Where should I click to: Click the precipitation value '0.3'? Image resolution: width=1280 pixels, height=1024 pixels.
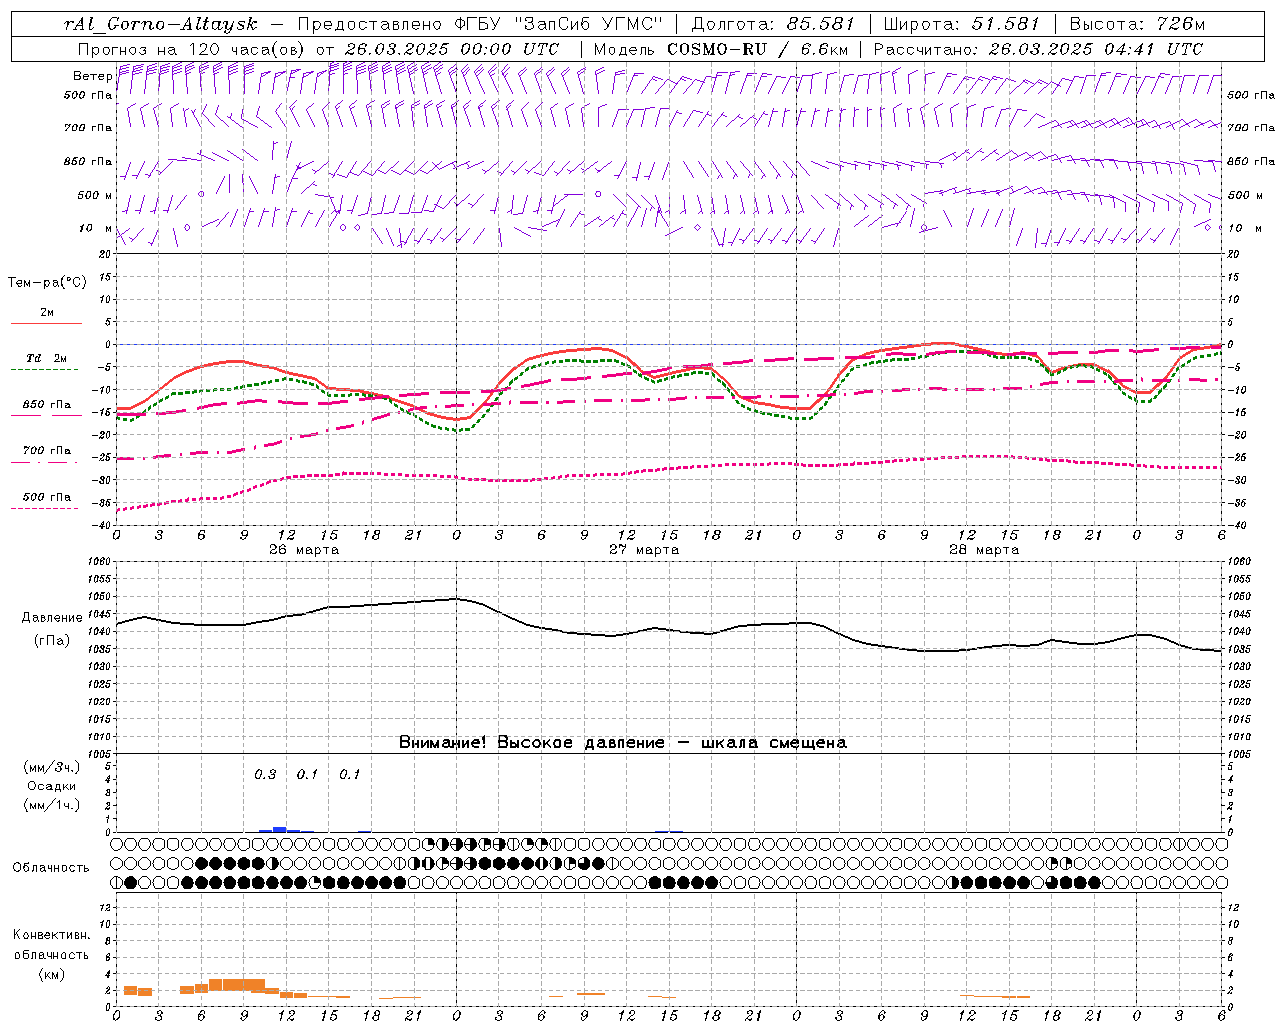(x=265, y=775)
